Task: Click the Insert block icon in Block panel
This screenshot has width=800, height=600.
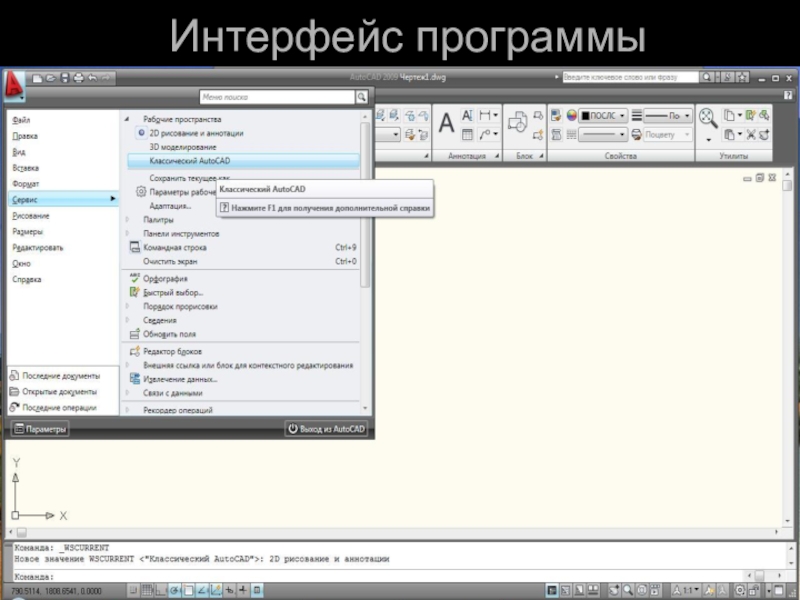Action: [x=517, y=122]
